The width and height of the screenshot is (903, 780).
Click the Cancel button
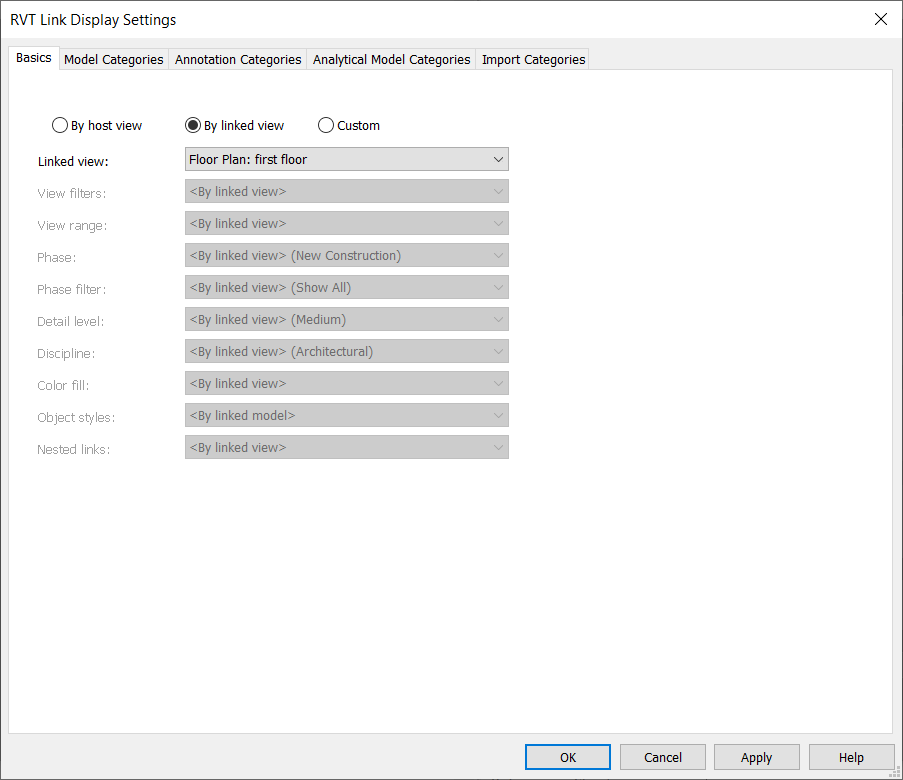[663, 757]
